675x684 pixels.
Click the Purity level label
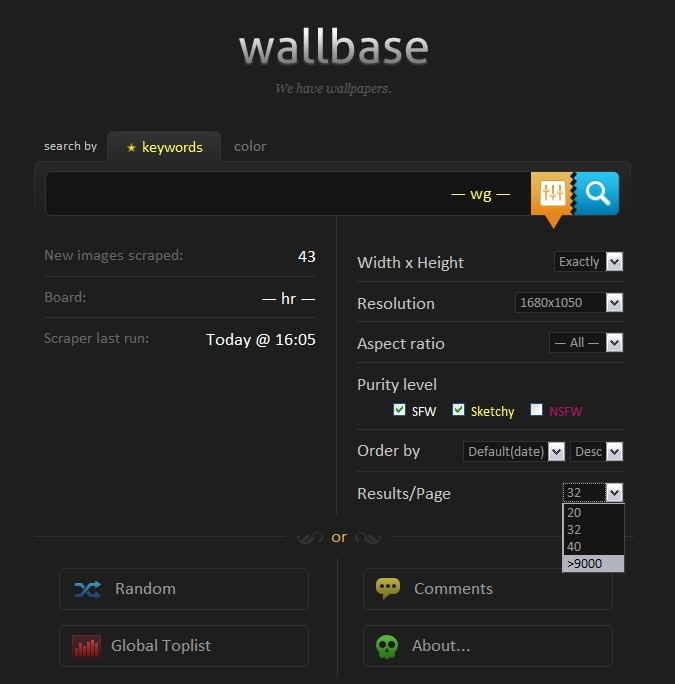coord(397,385)
